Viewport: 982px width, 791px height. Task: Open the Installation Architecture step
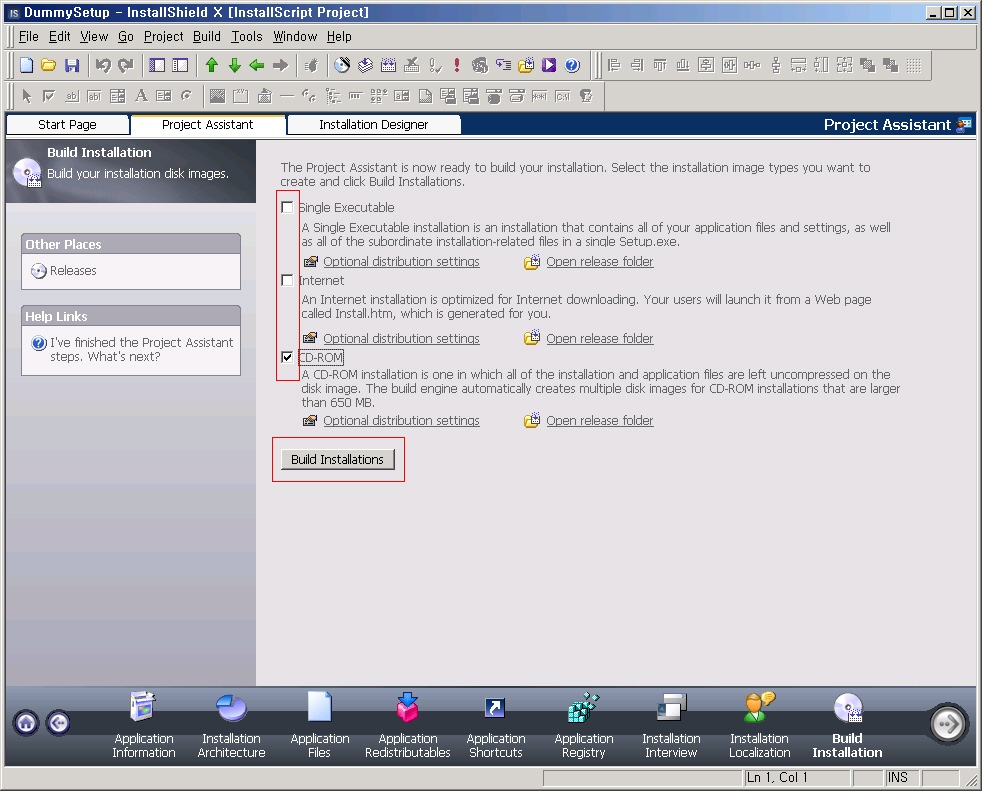point(231,725)
